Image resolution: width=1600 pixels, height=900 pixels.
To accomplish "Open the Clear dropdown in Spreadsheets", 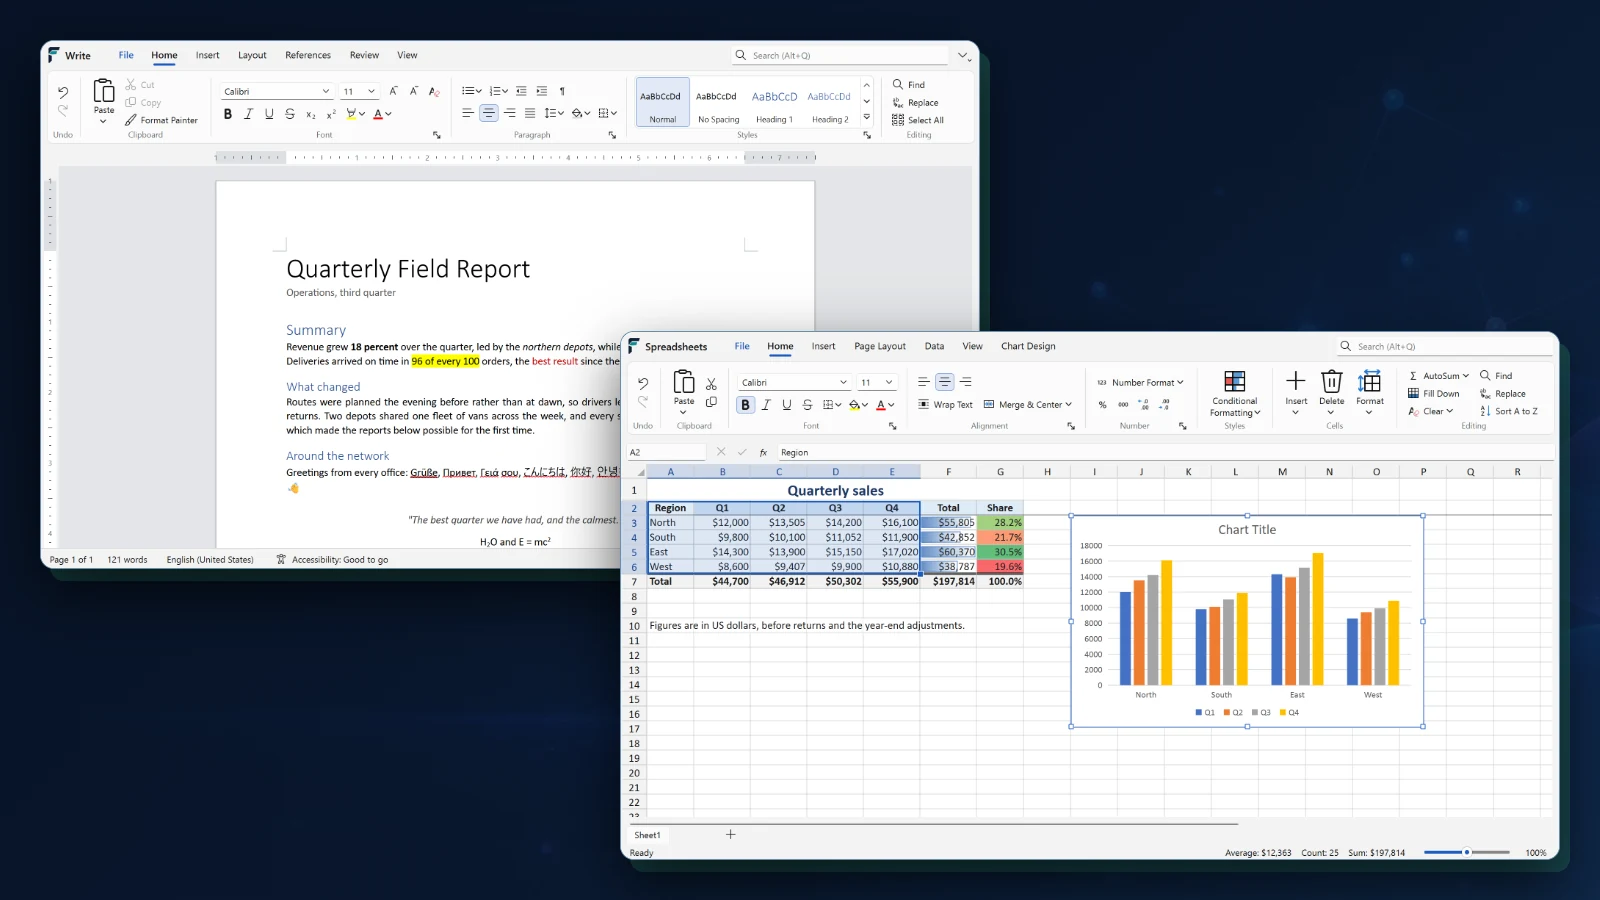I will (1449, 411).
